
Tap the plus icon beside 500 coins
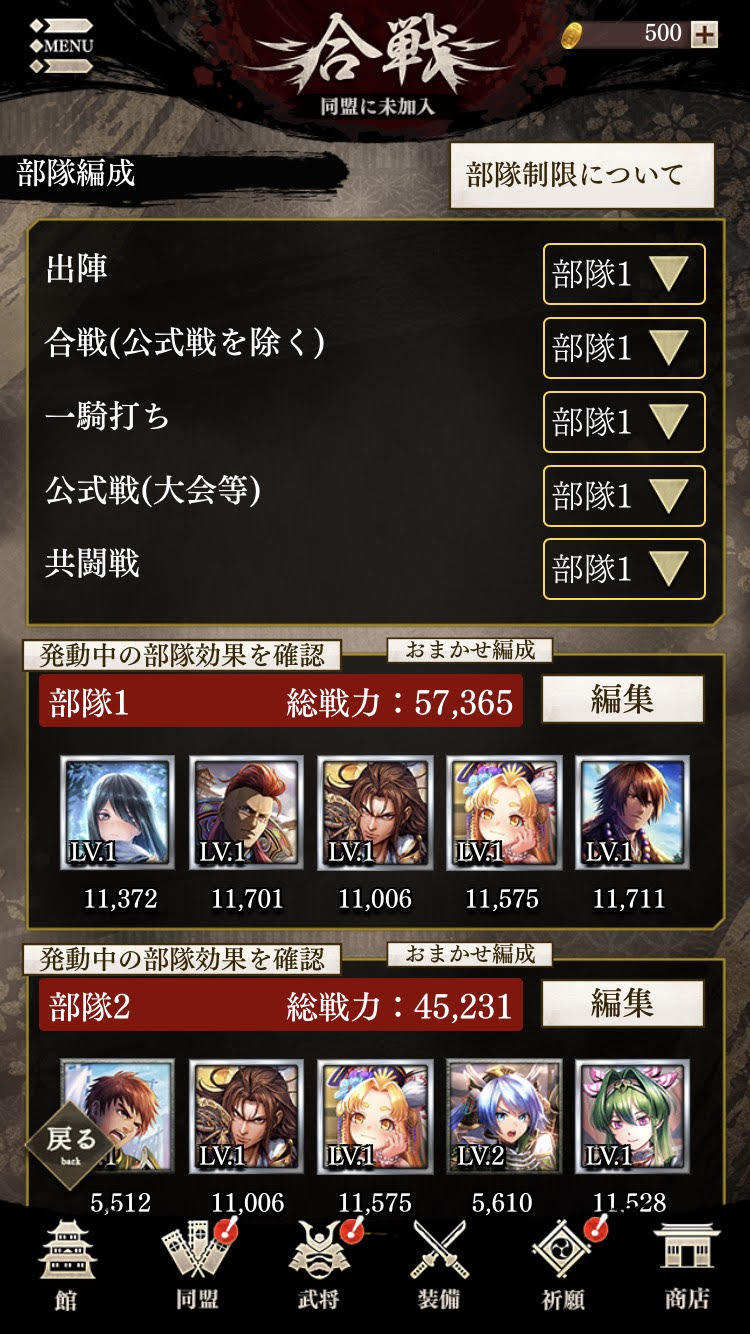705,33
